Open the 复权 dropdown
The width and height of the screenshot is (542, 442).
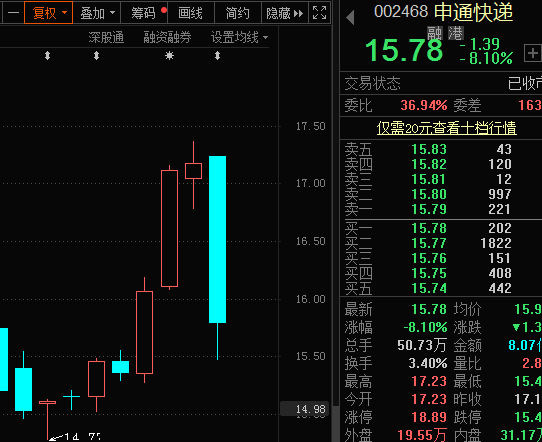(49, 13)
